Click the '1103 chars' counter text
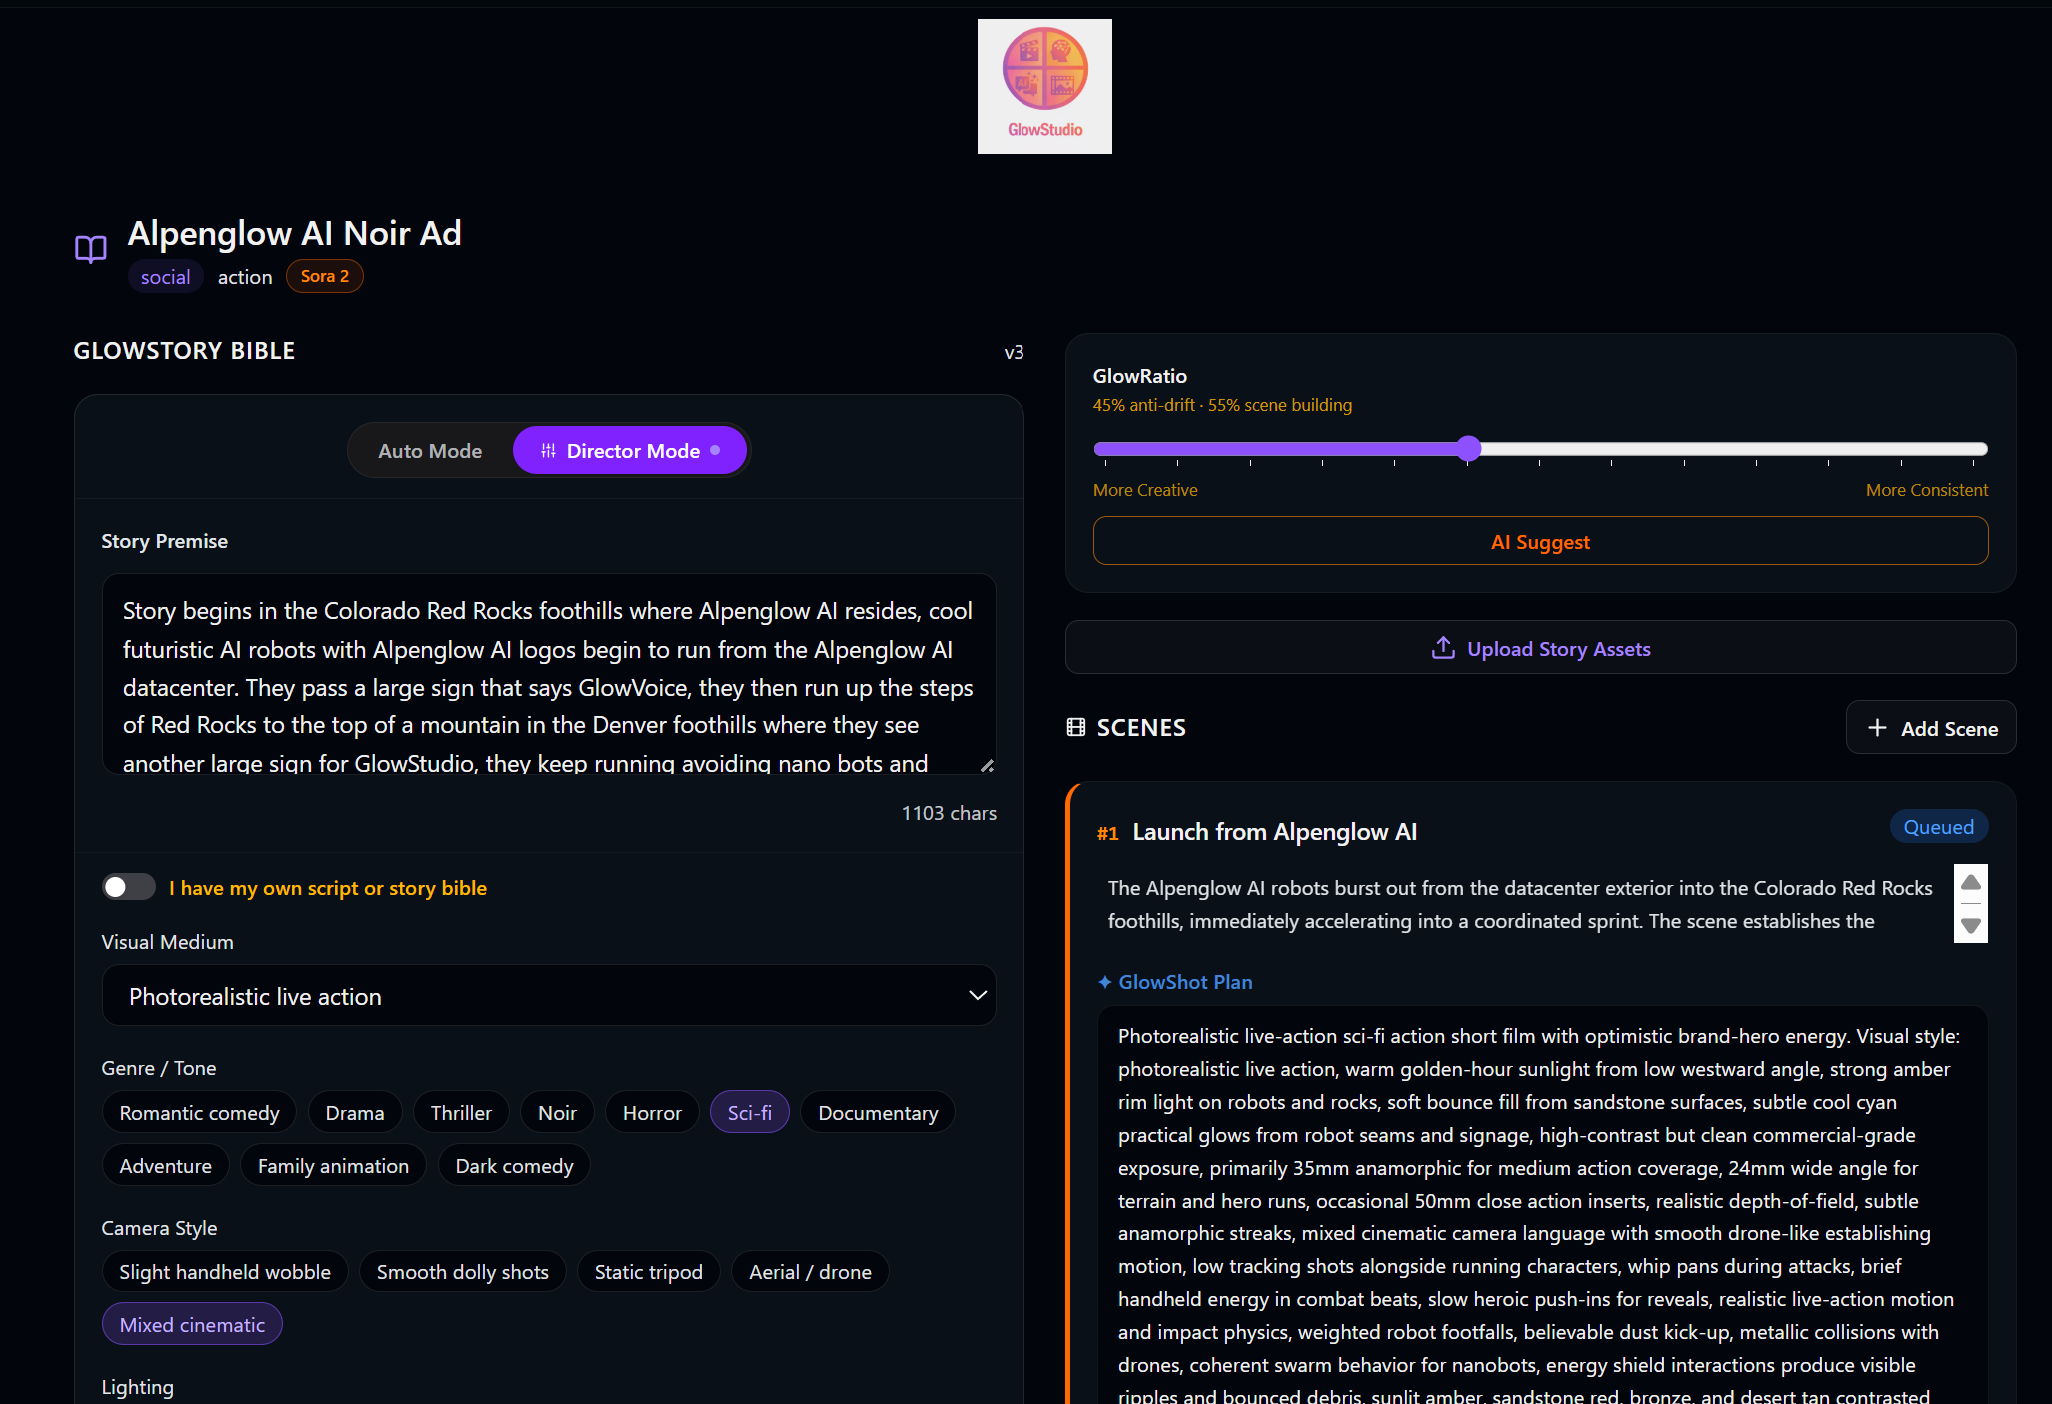Viewport: 2052px width, 1404px height. 949,813
